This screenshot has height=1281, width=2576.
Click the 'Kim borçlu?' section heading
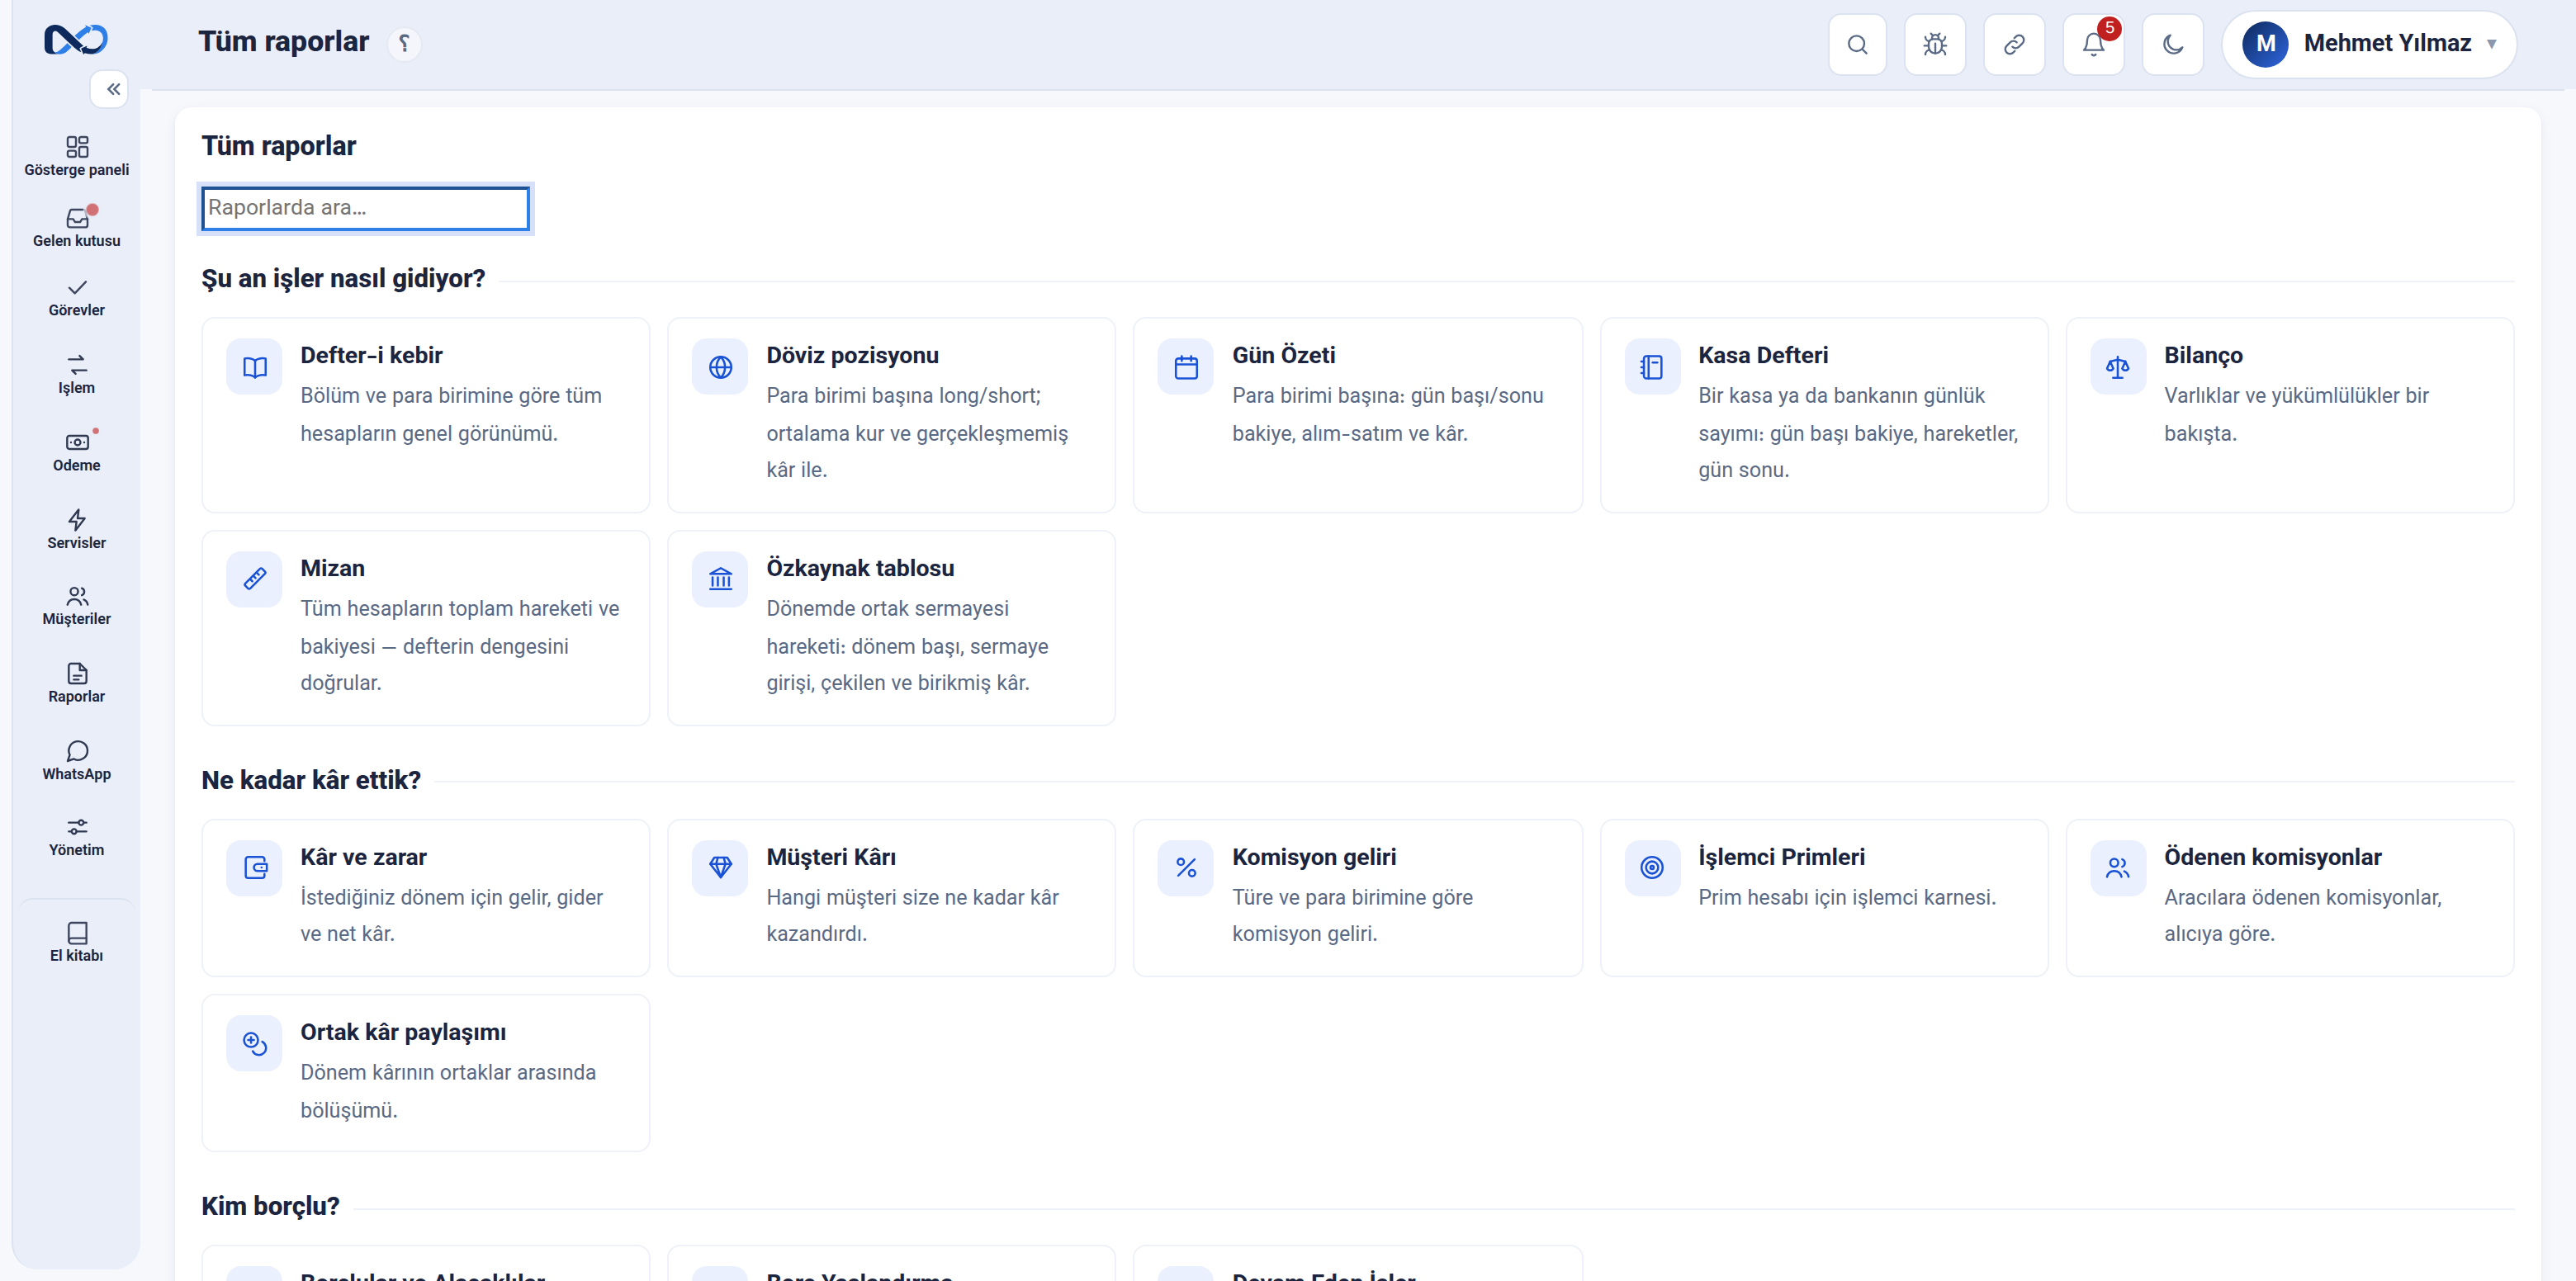click(x=270, y=1206)
